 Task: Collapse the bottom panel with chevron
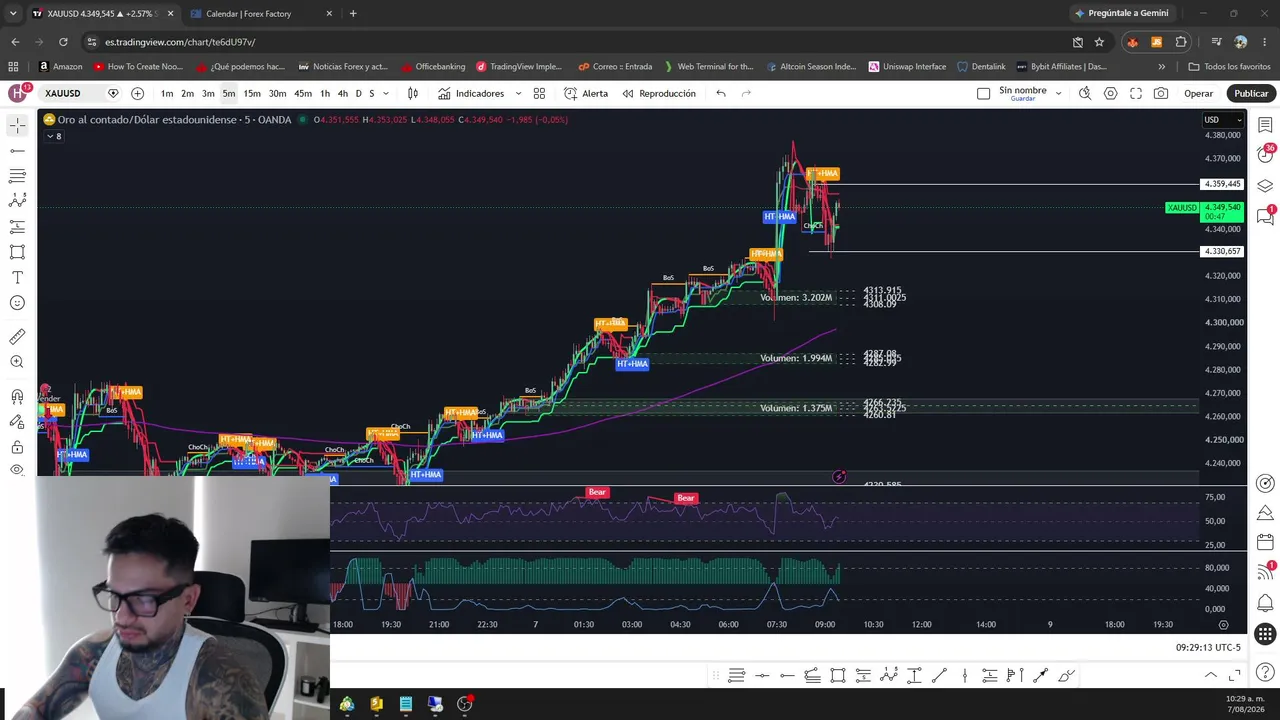pos(1210,676)
